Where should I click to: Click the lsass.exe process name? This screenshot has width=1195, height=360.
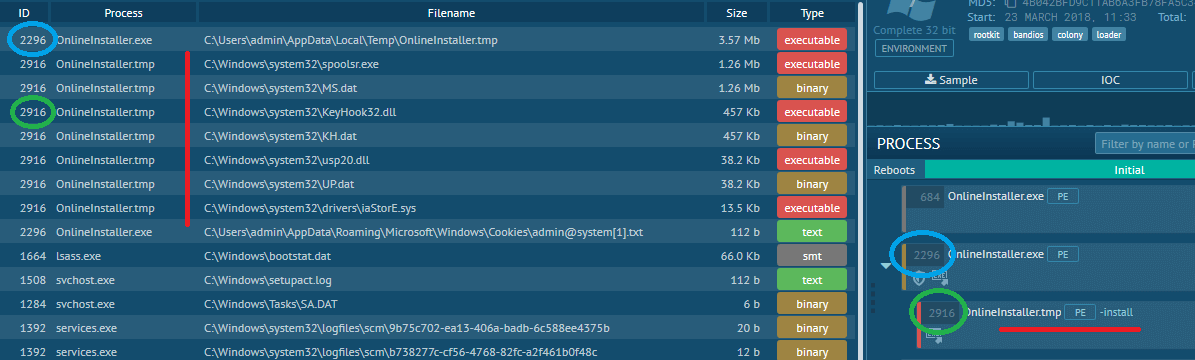click(x=78, y=256)
